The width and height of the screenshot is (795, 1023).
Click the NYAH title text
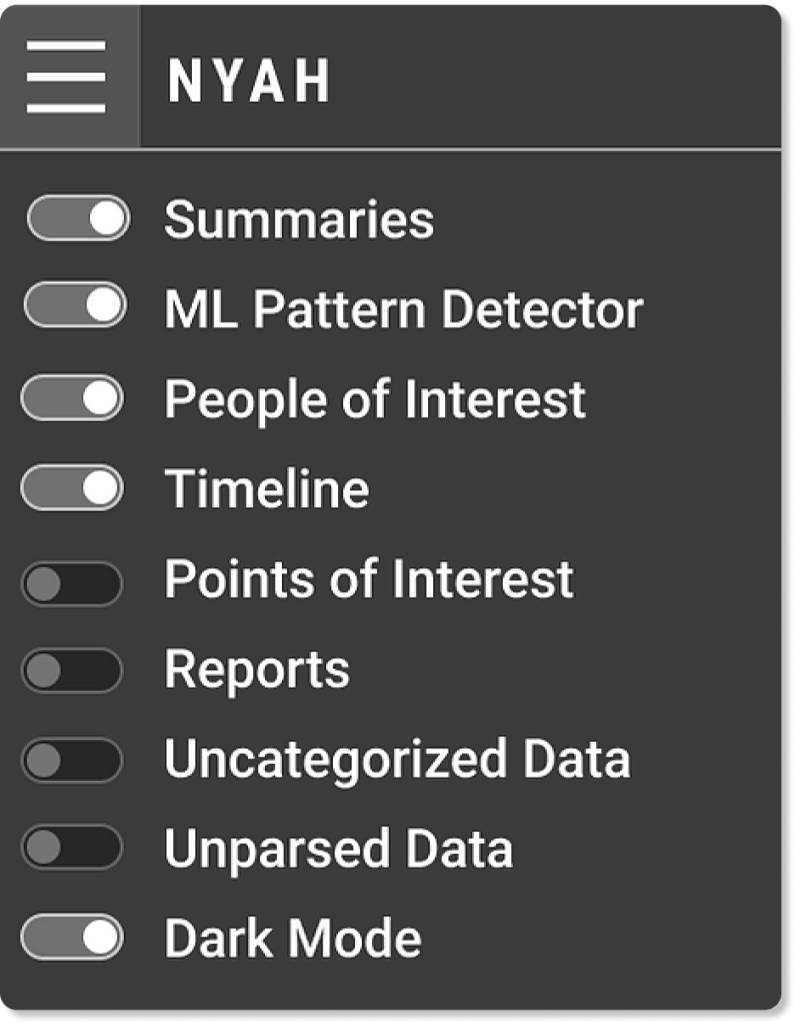[249, 81]
